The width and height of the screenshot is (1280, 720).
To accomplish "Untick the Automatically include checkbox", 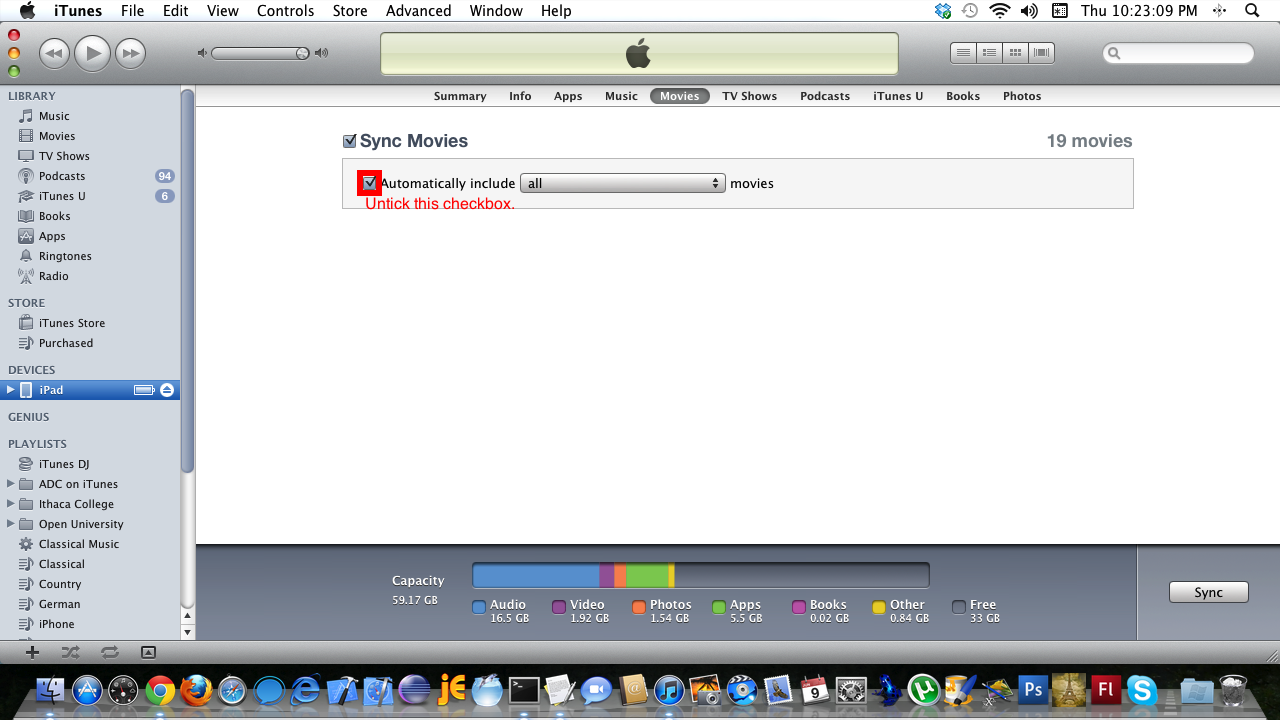I will [370, 183].
